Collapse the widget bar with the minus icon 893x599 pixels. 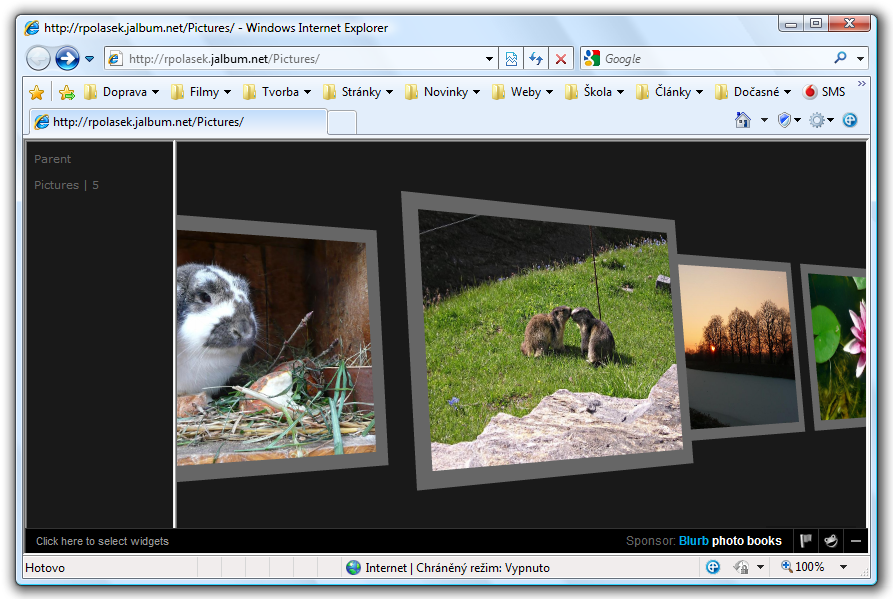click(855, 541)
